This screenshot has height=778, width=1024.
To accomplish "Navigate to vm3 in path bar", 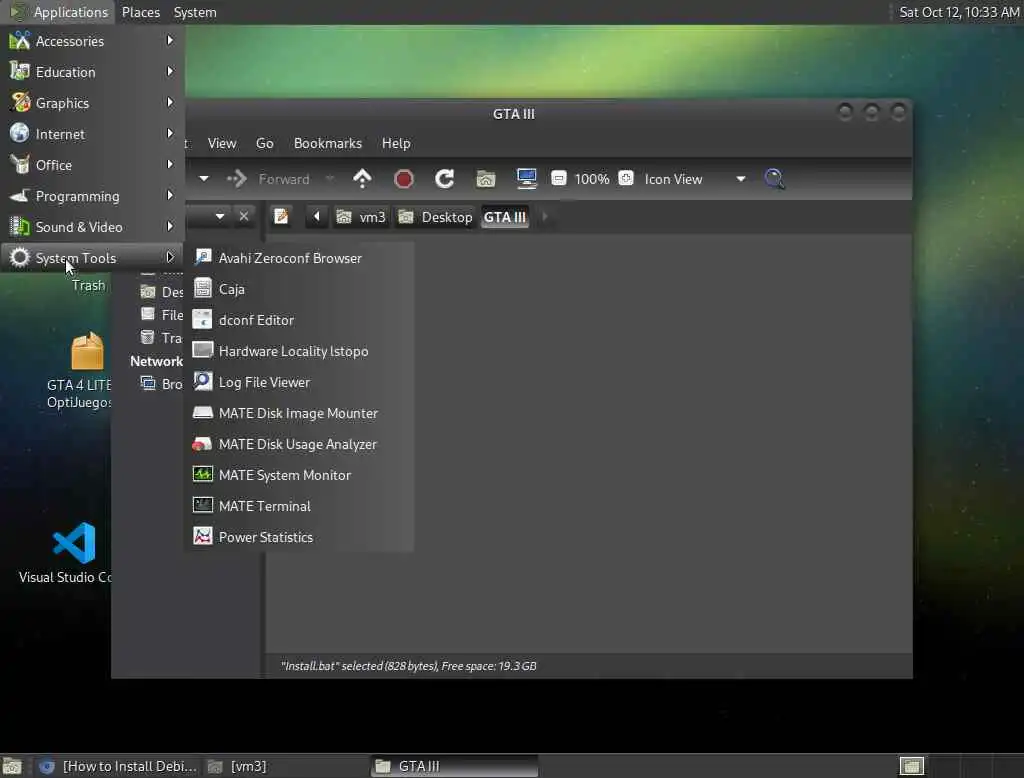I will coord(361,217).
